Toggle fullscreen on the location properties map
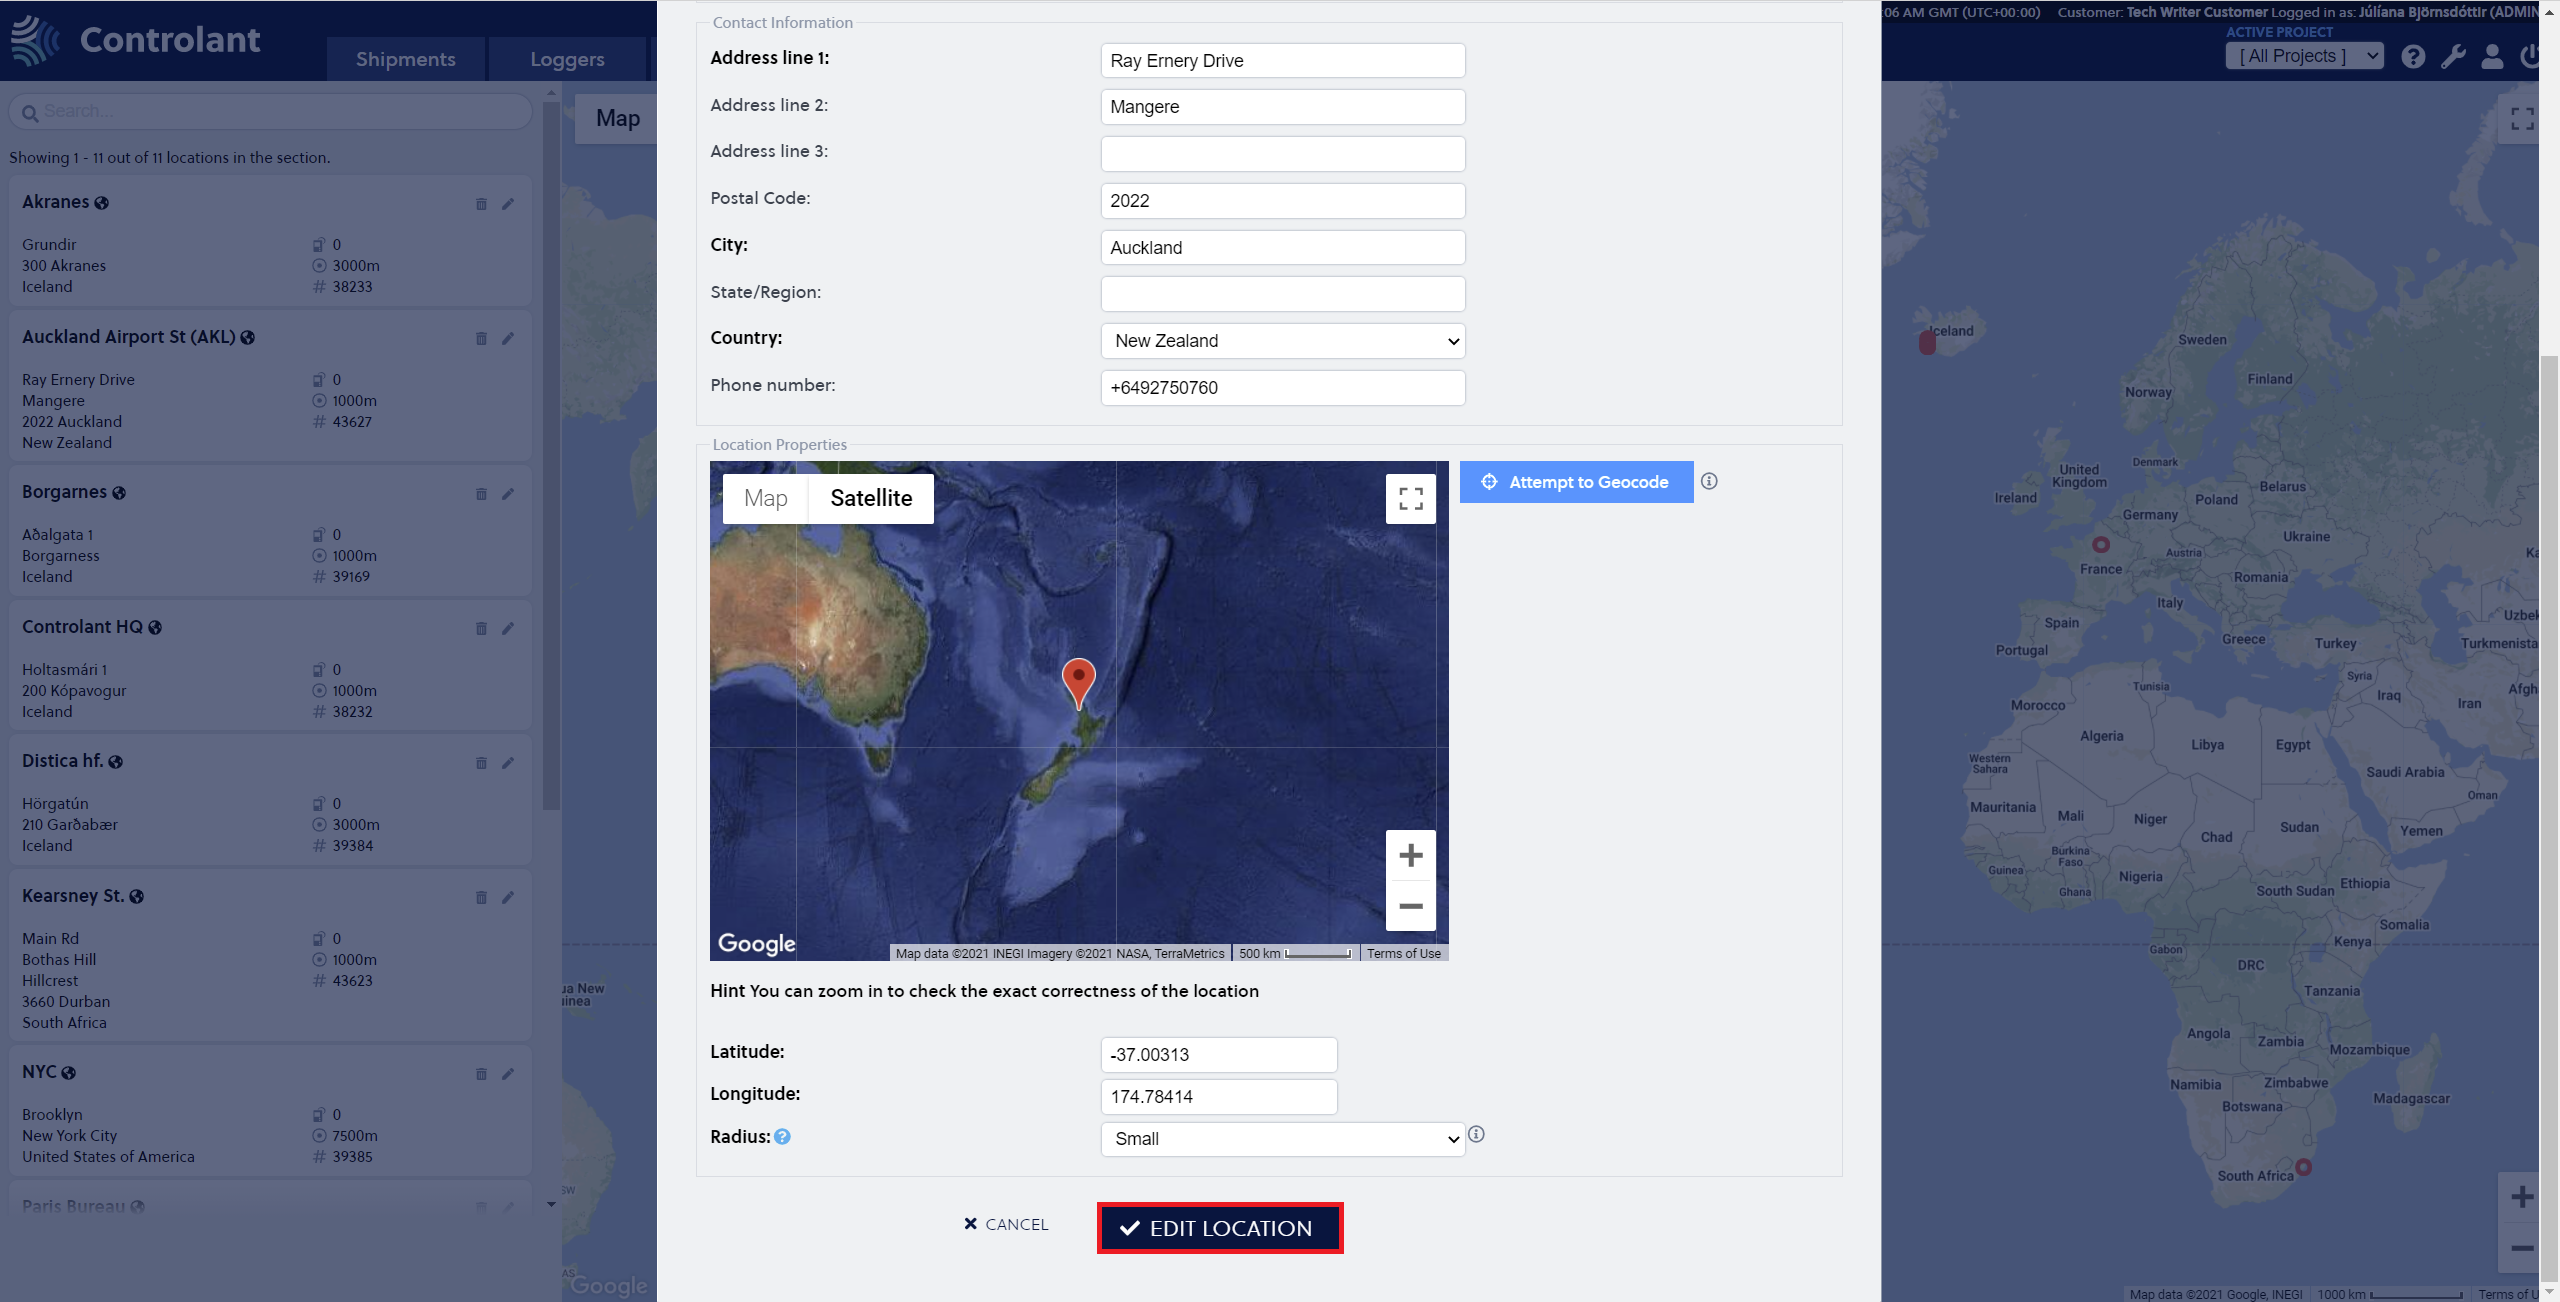Screen dimensions: 2560x1302 [x=1410, y=498]
